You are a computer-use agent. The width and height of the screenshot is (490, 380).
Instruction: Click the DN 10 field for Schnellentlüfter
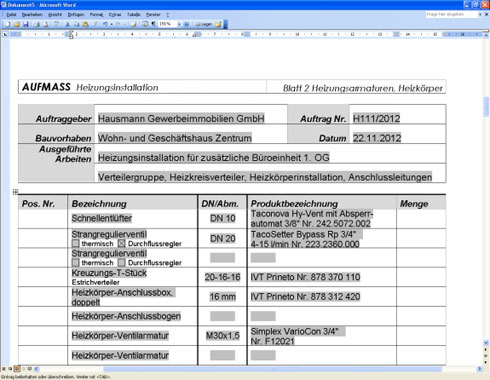[222, 218]
